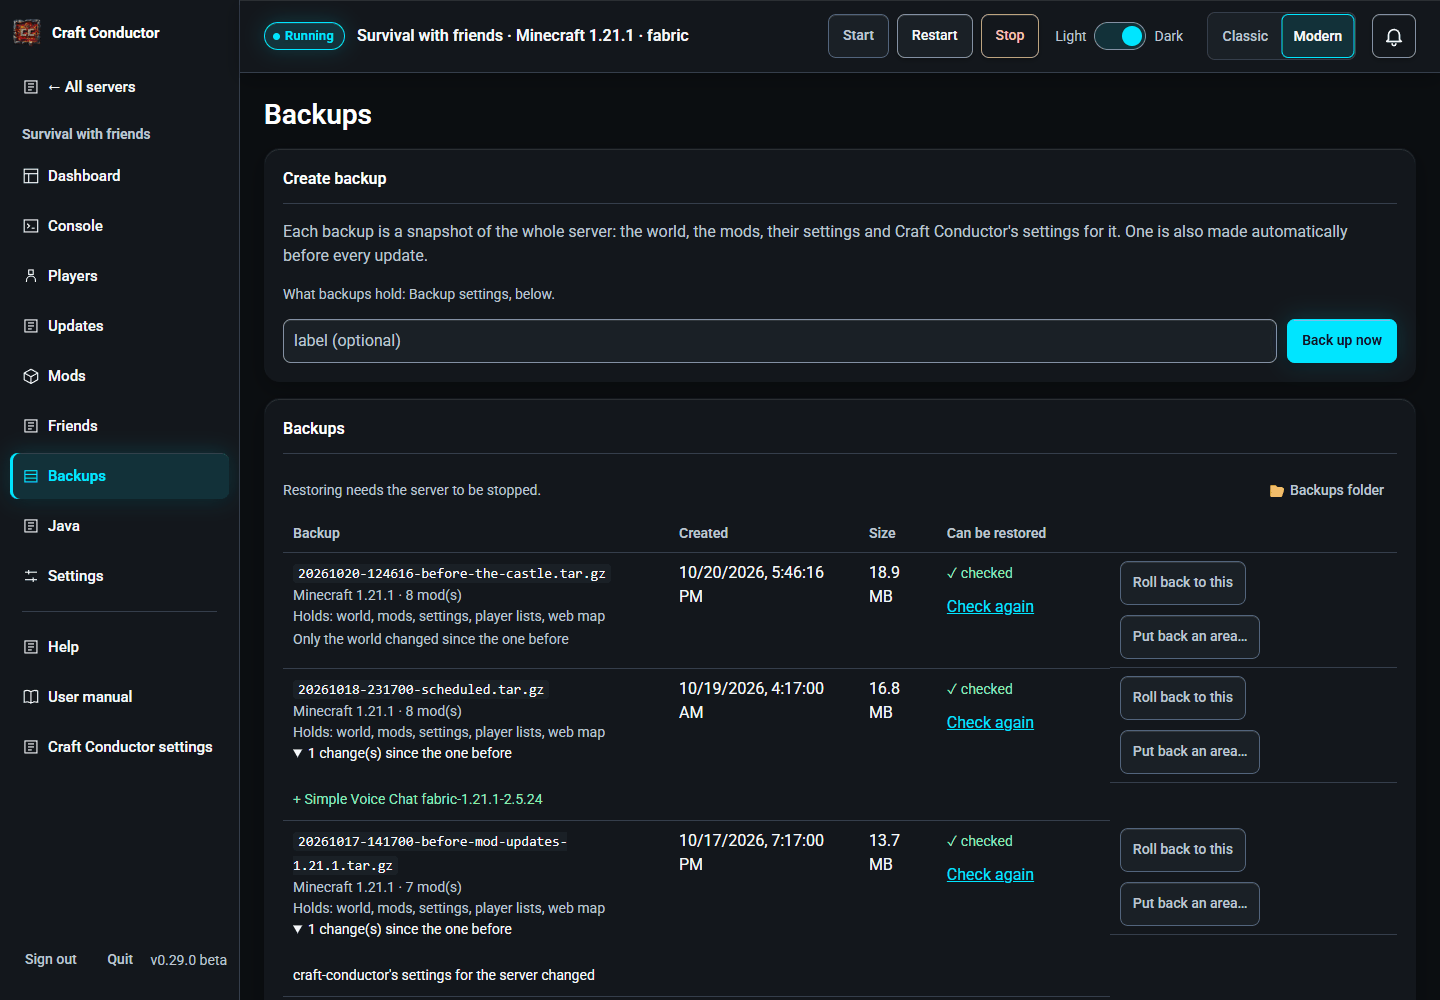The width and height of the screenshot is (1440, 1000).
Task: Toggle the Light/Dark theme switch
Action: 1119,36
